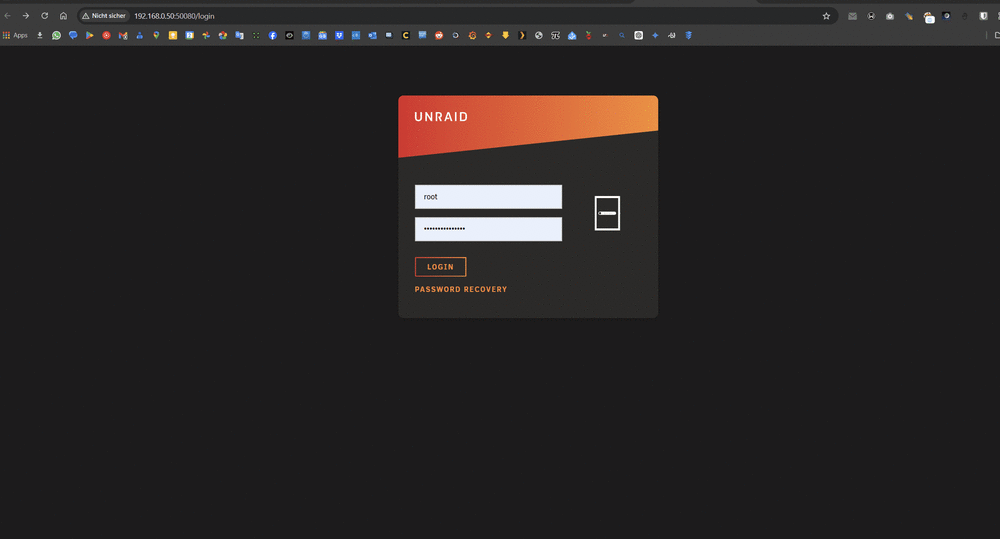Click the shield extension icon in toolbar
Image resolution: width=1000 pixels, height=539 pixels.
click(x=983, y=16)
